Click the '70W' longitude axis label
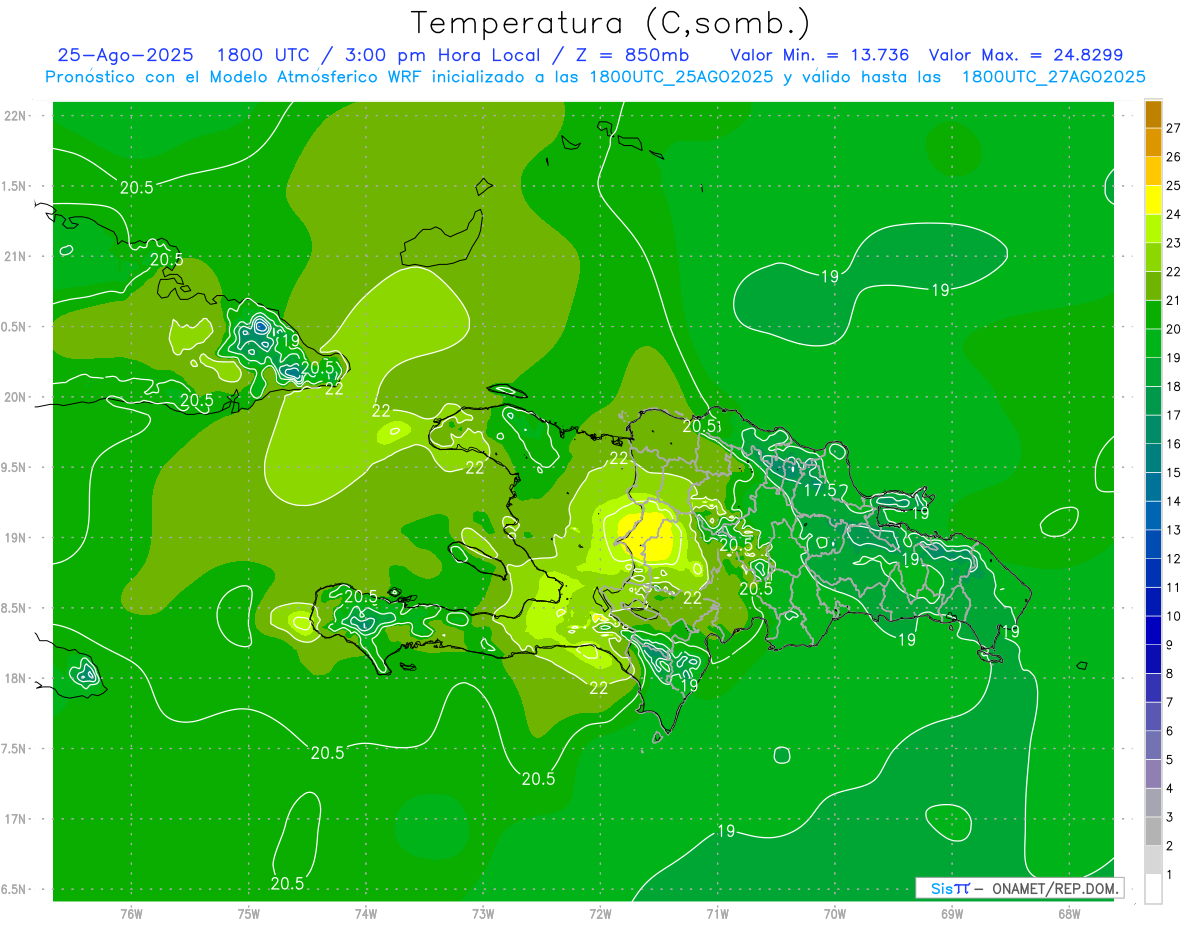1200x927 pixels. point(835,913)
